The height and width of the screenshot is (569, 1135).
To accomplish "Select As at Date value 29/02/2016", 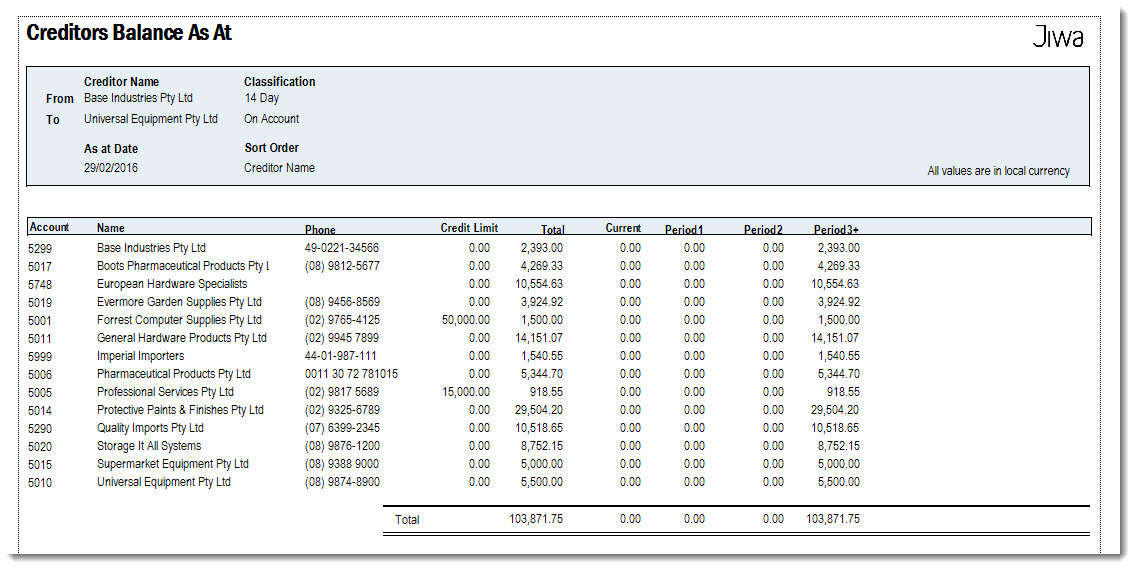I will (x=111, y=168).
